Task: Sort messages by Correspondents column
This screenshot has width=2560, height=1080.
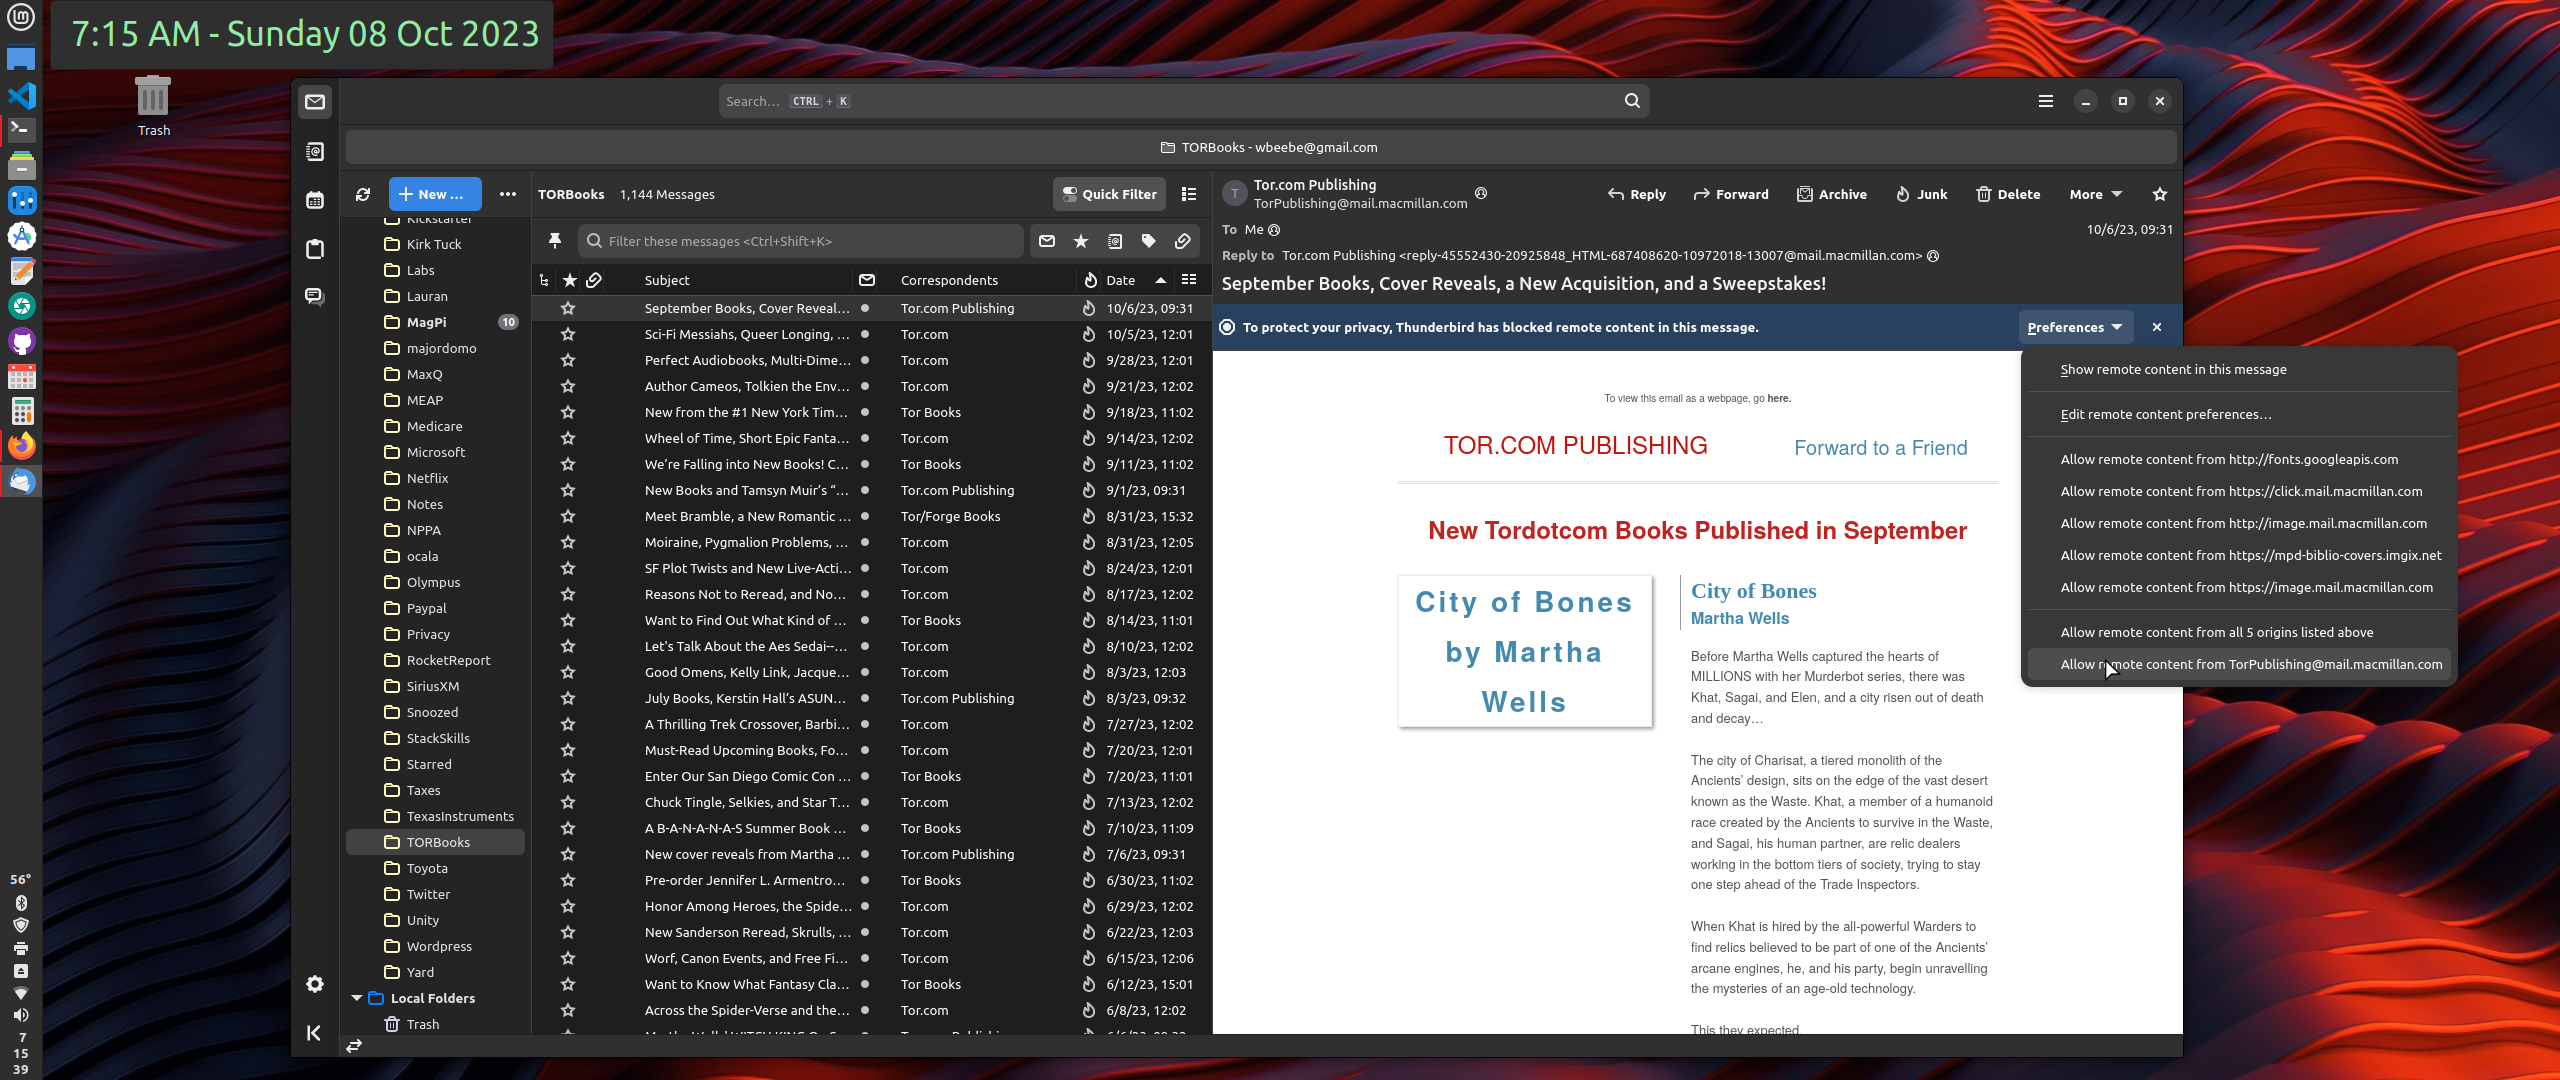Action: [949, 281]
